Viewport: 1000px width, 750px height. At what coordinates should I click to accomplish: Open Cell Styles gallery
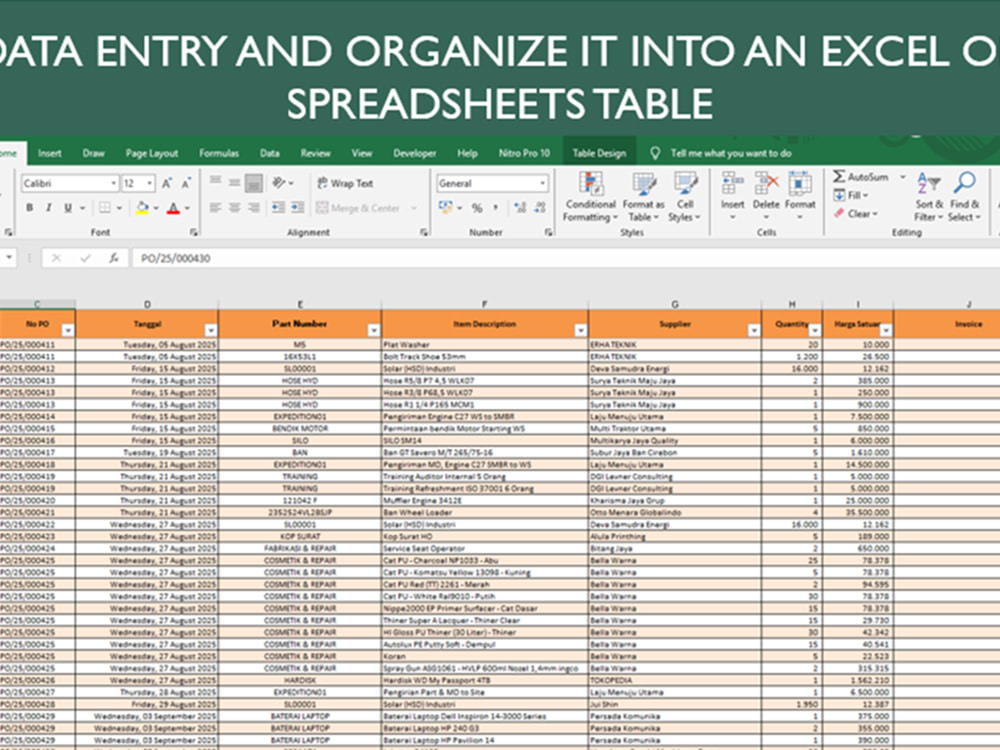685,197
